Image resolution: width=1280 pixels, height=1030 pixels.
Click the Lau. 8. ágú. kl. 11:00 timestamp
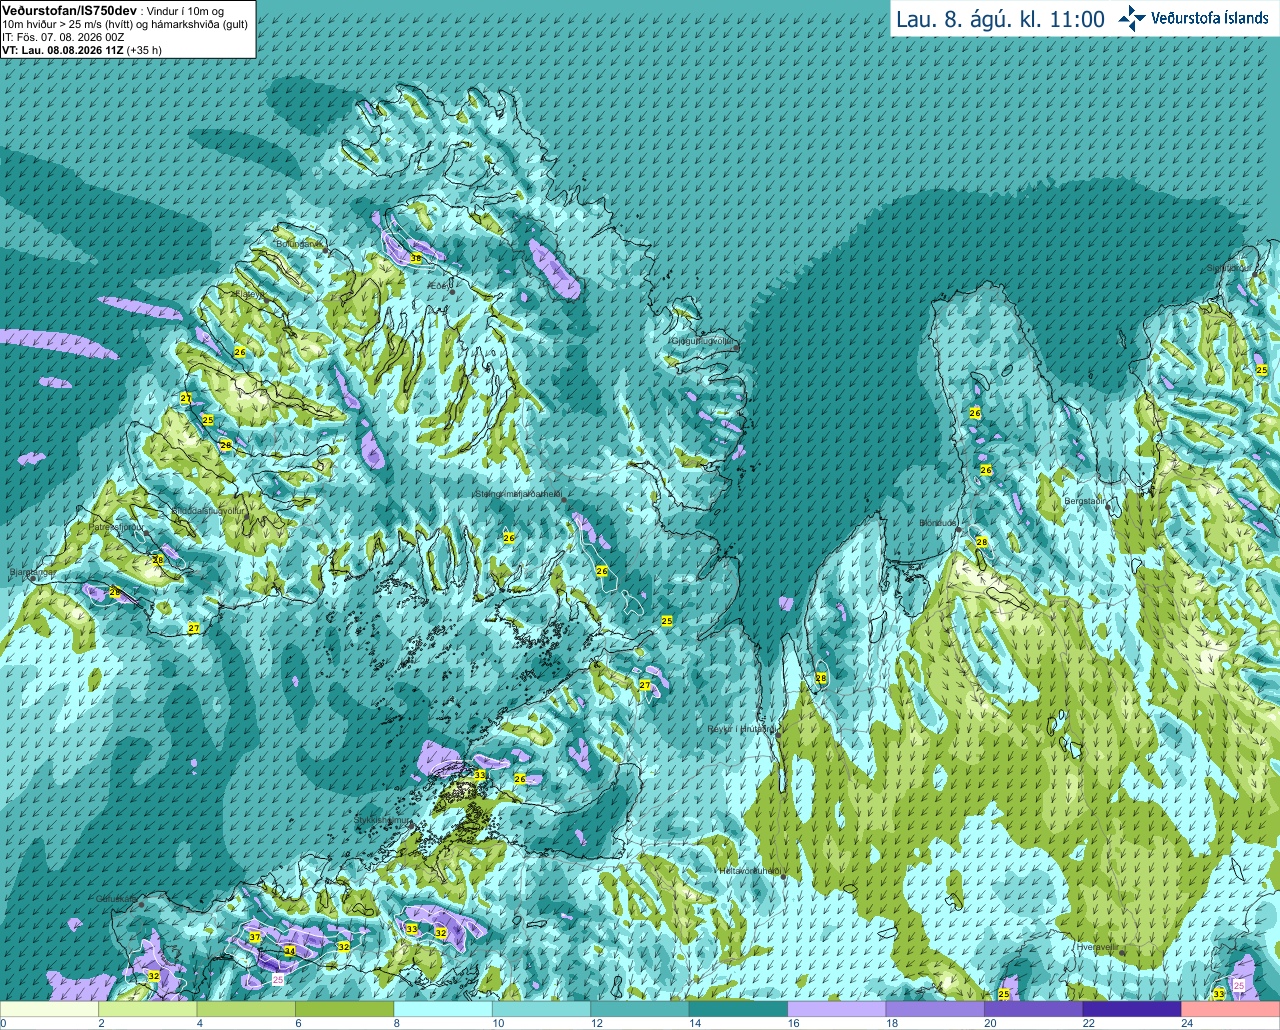click(1000, 19)
